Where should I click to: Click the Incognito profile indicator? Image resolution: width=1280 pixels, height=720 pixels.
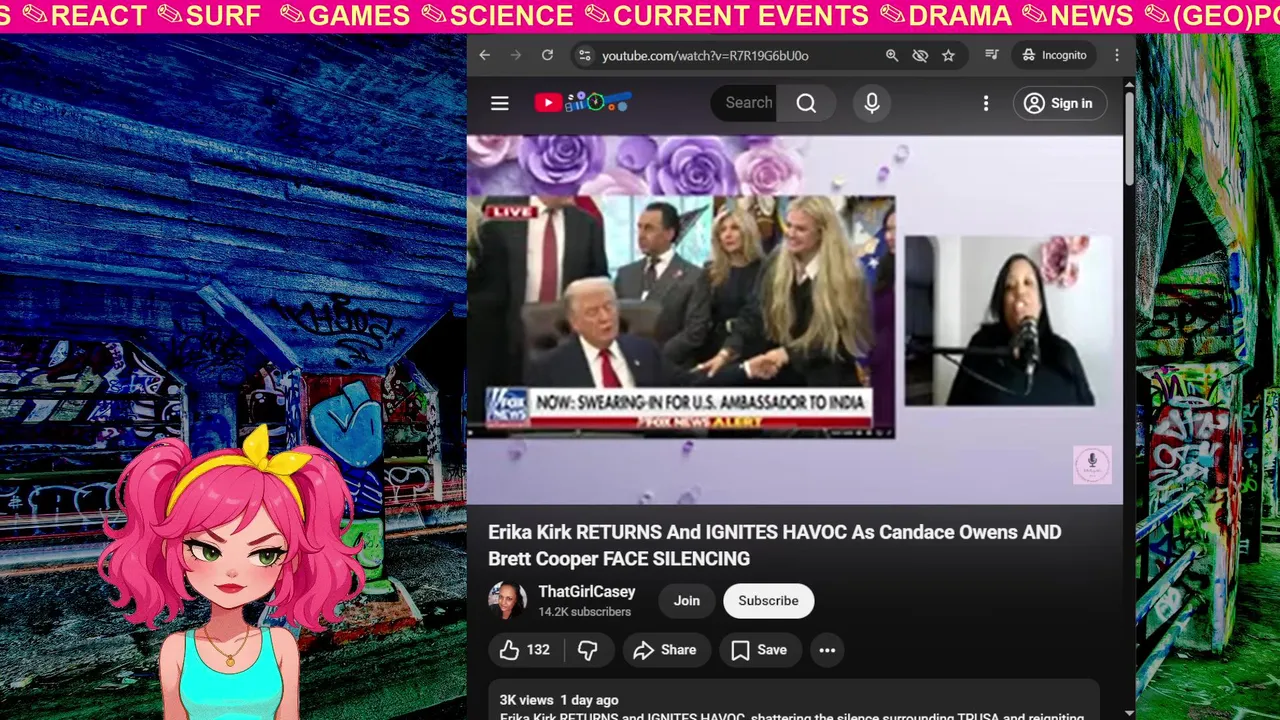click(1054, 55)
